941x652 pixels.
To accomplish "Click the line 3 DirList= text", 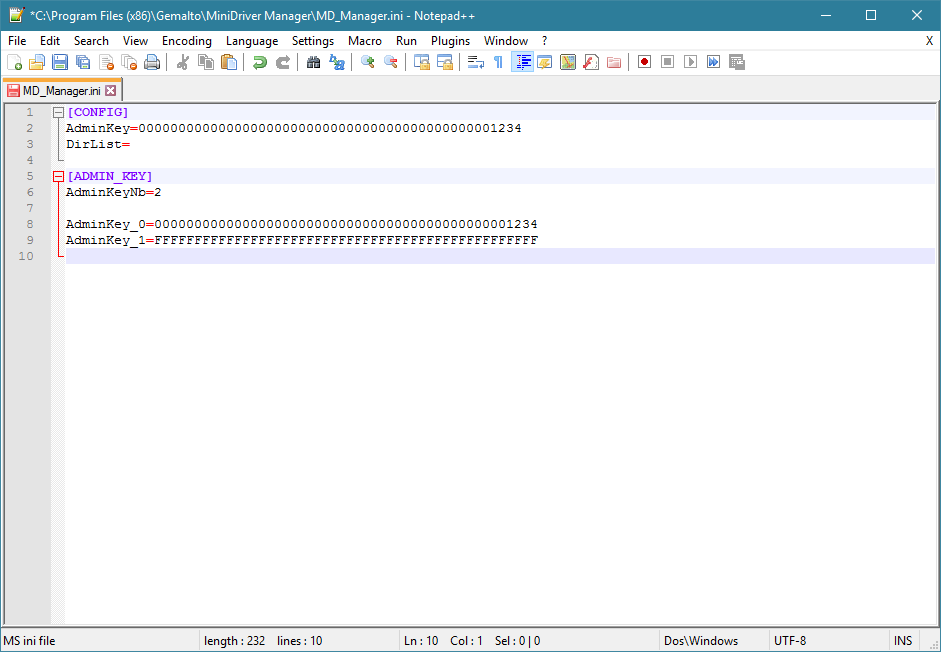I will click(98, 144).
